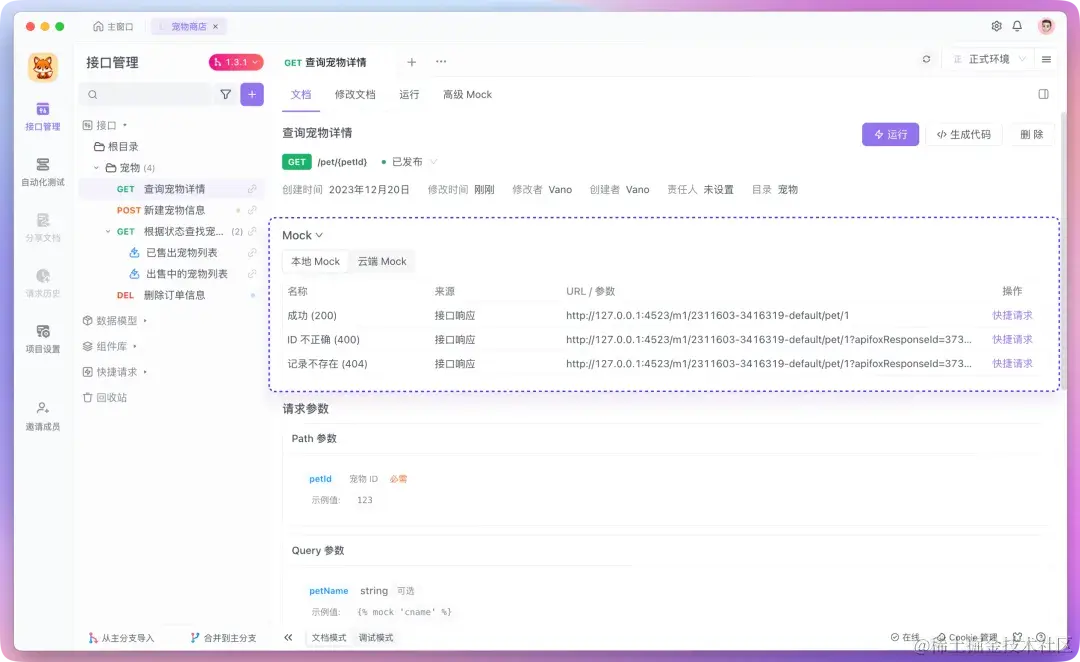Check the 在线 status indicator
Viewport: 1080px width, 662px height.
click(905, 637)
